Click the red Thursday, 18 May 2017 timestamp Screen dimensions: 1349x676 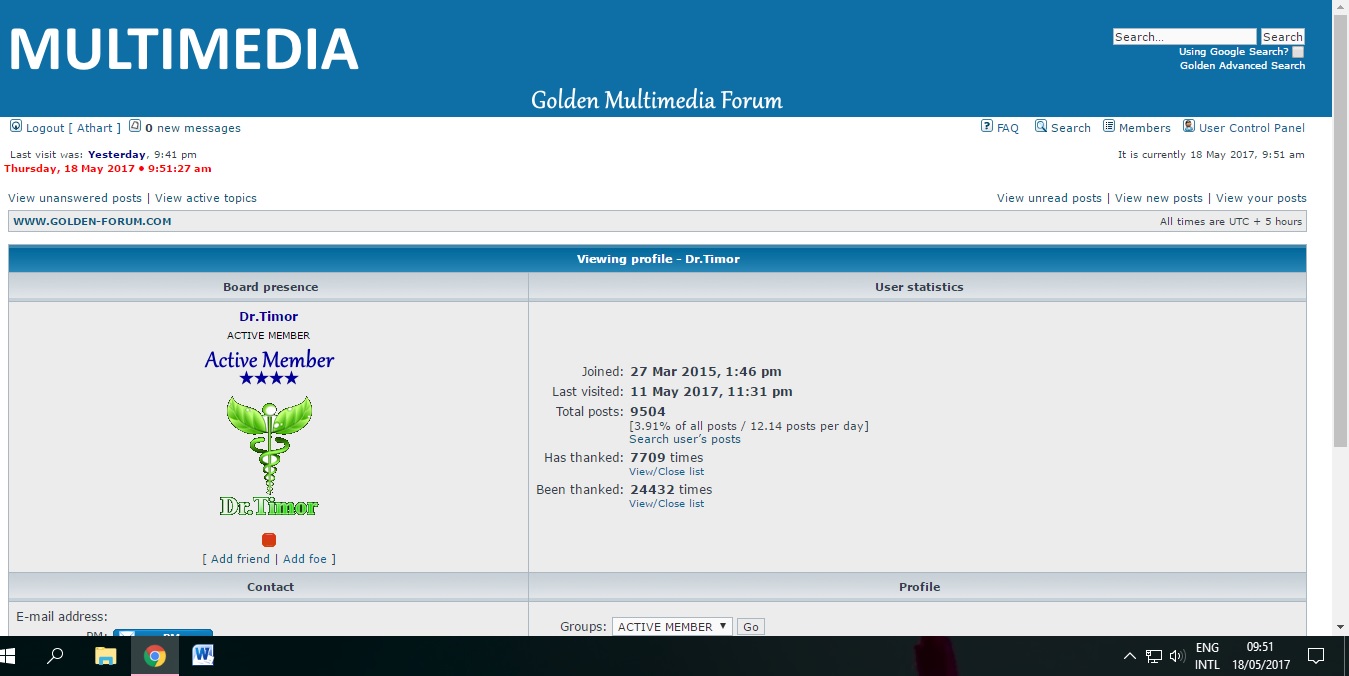[x=108, y=169]
